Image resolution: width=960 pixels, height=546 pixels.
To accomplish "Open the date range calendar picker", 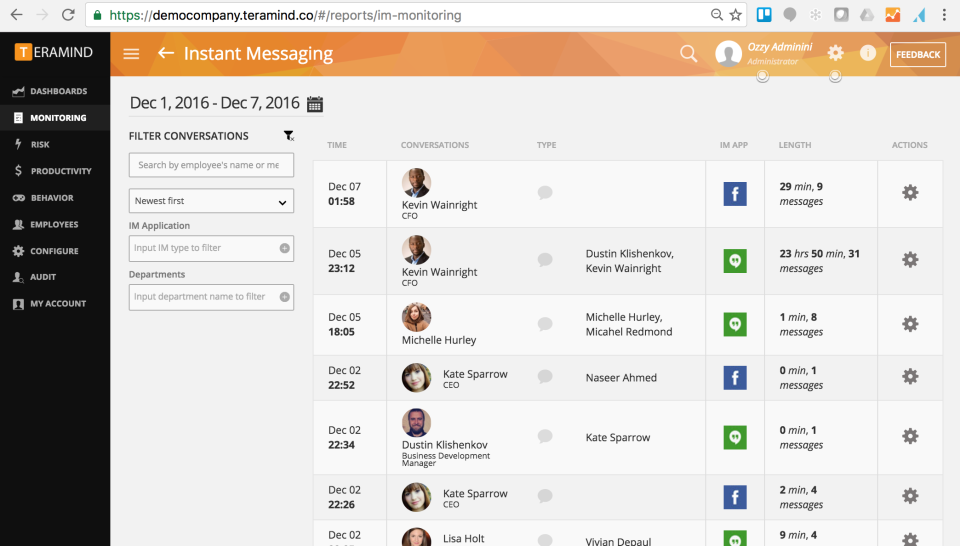I will coord(315,104).
